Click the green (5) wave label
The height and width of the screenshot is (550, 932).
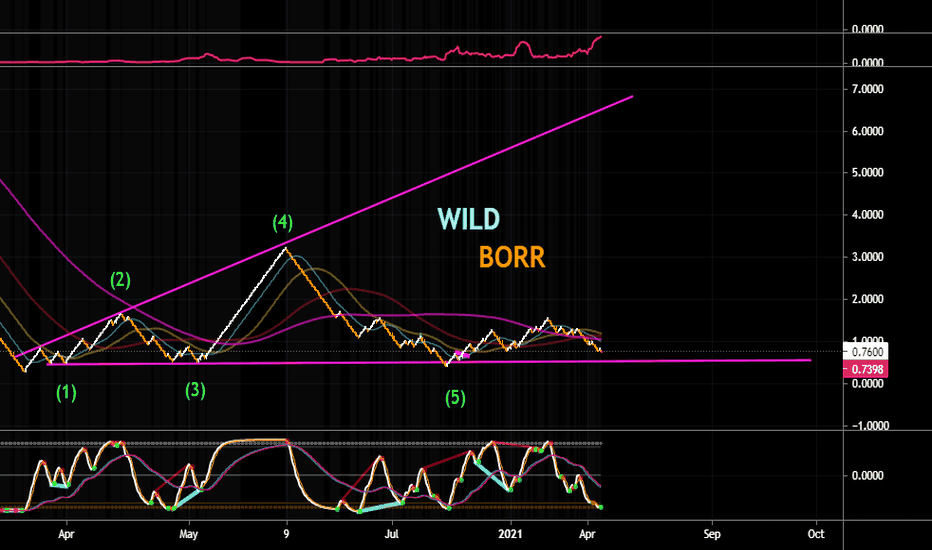[455, 398]
